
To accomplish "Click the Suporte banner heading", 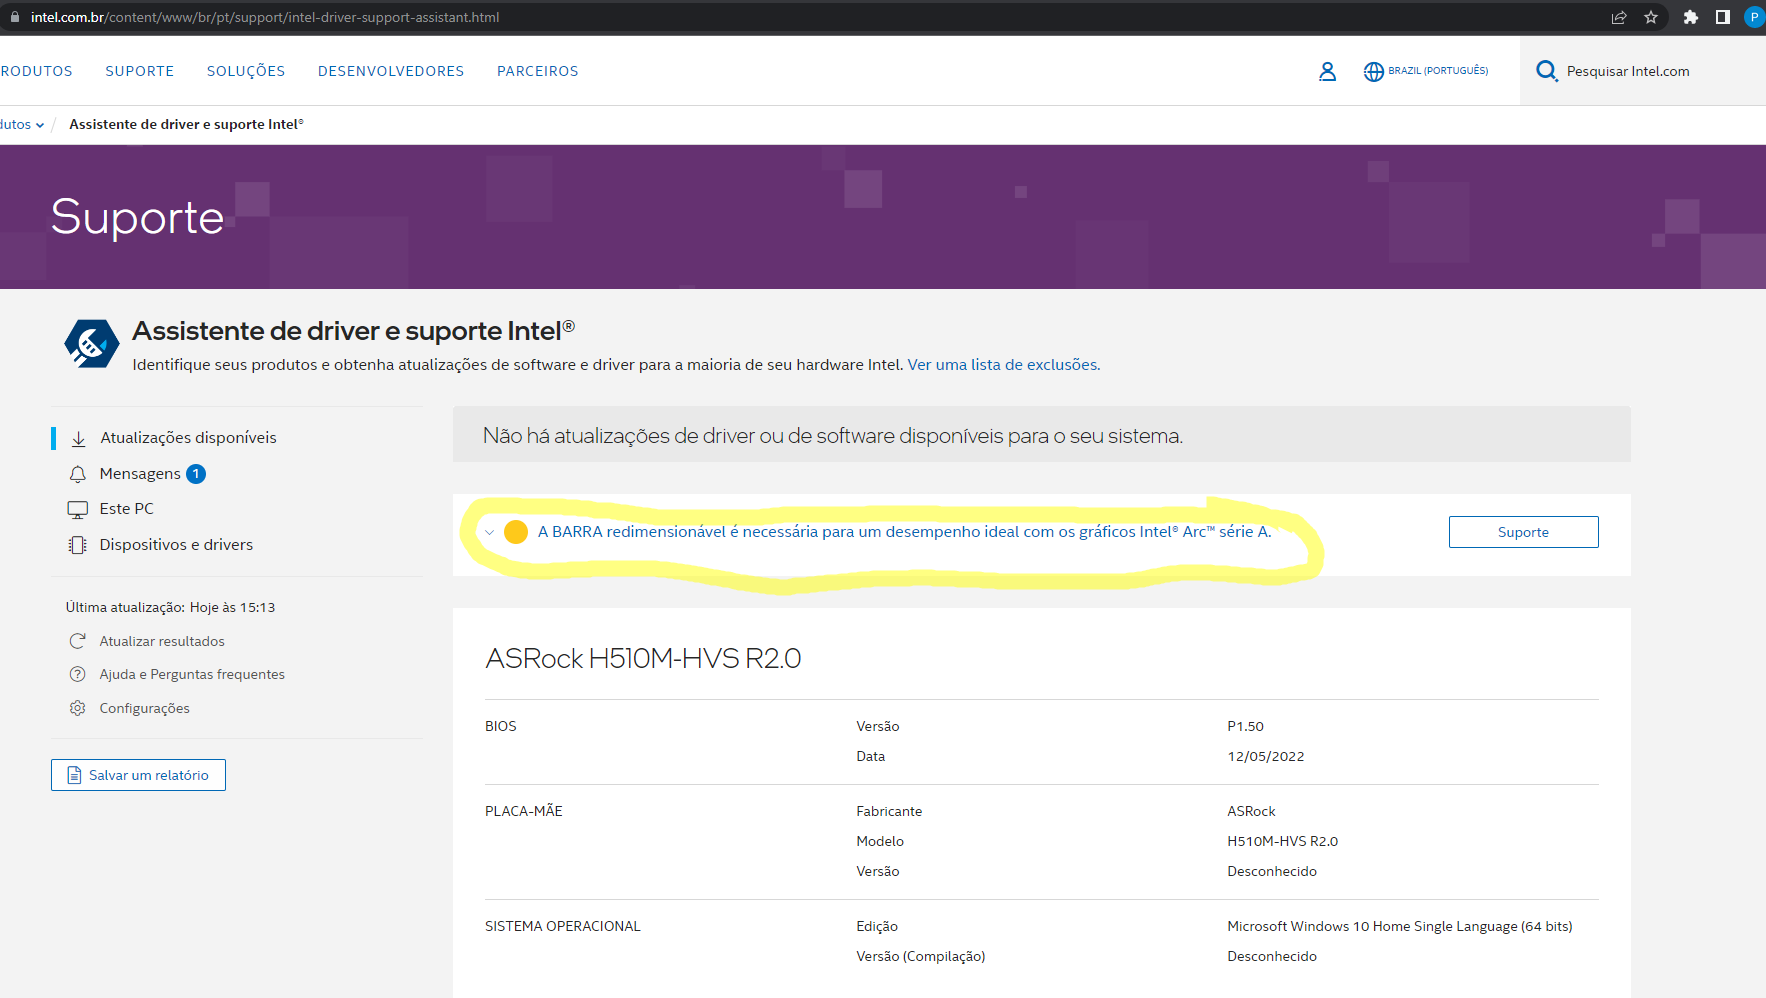I will 137,217.
